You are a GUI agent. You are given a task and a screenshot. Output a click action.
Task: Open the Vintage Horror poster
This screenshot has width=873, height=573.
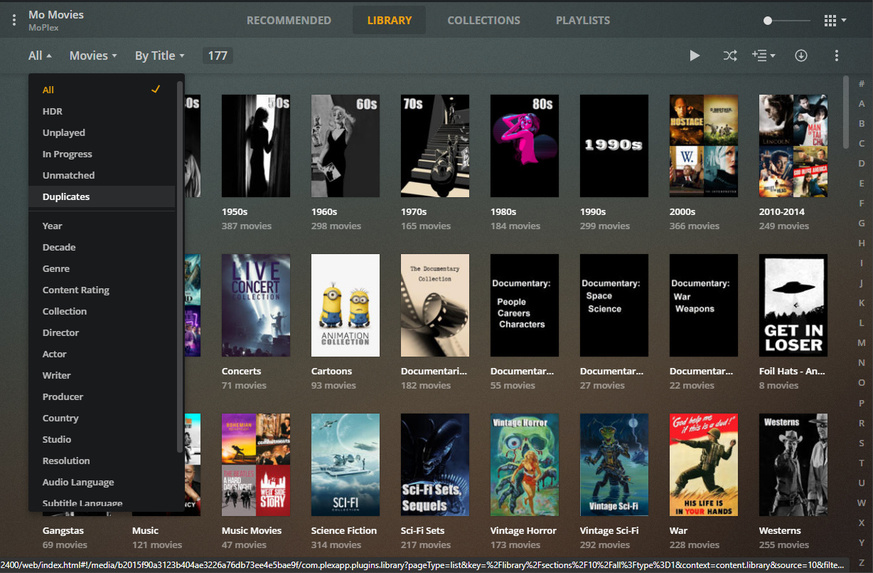(524, 464)
